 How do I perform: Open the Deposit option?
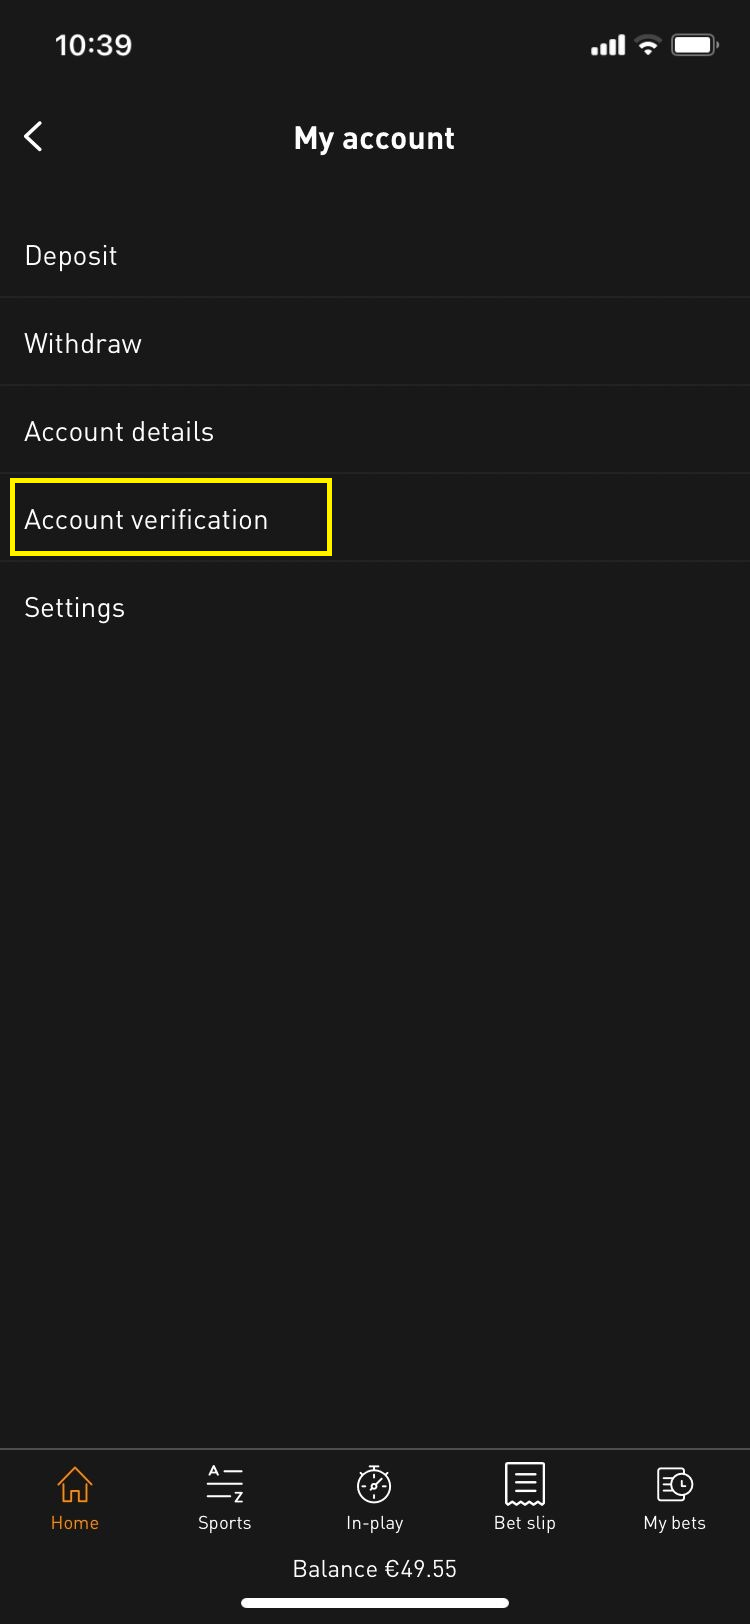375,255
